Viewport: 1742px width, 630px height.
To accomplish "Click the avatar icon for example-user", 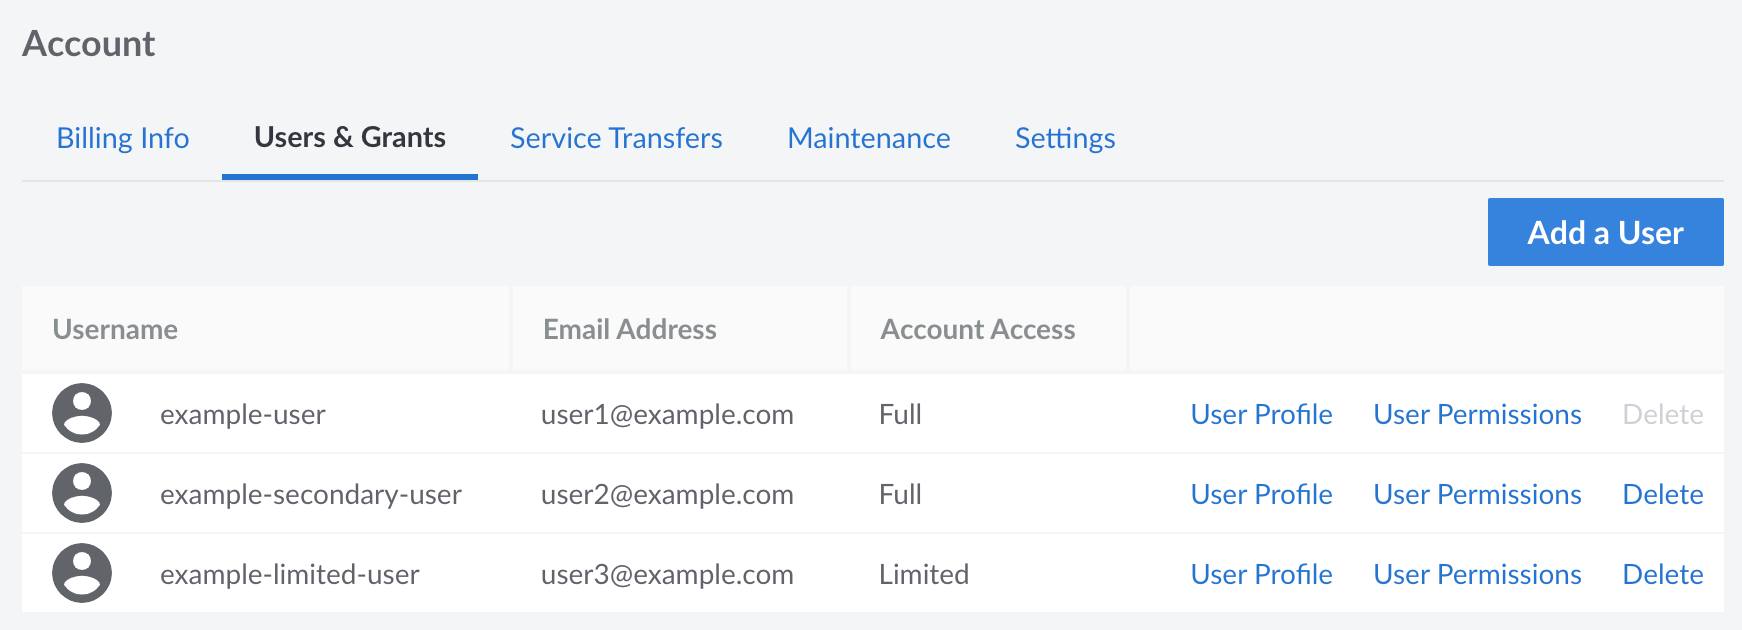I will tap(82, 413).
